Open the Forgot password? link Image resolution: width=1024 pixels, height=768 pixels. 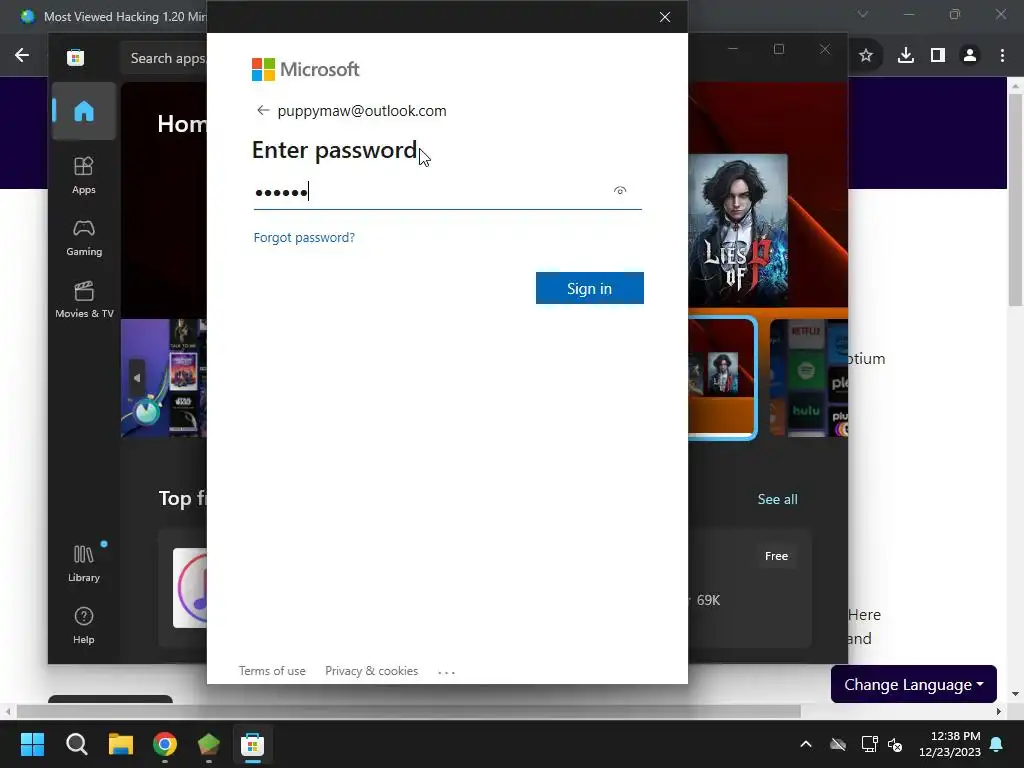[x=304, y=237]
